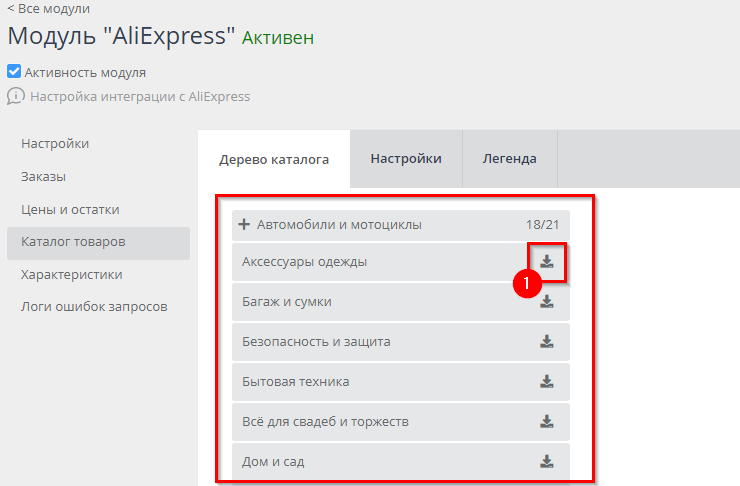The height and width of the screenshot is (486, 740).
Task: Open Цены и остатки section
Action: (70, 209)
